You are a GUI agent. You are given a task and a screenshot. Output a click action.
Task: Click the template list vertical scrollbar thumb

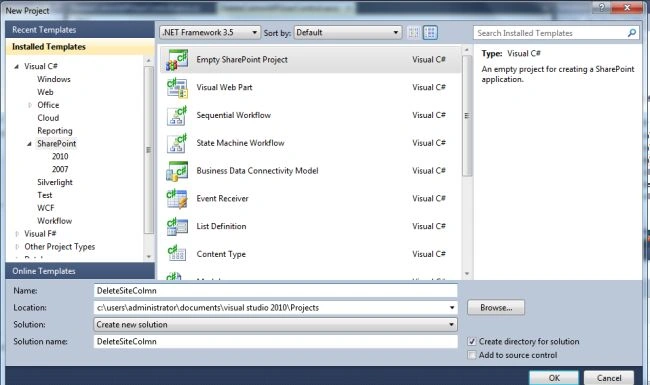467,116
